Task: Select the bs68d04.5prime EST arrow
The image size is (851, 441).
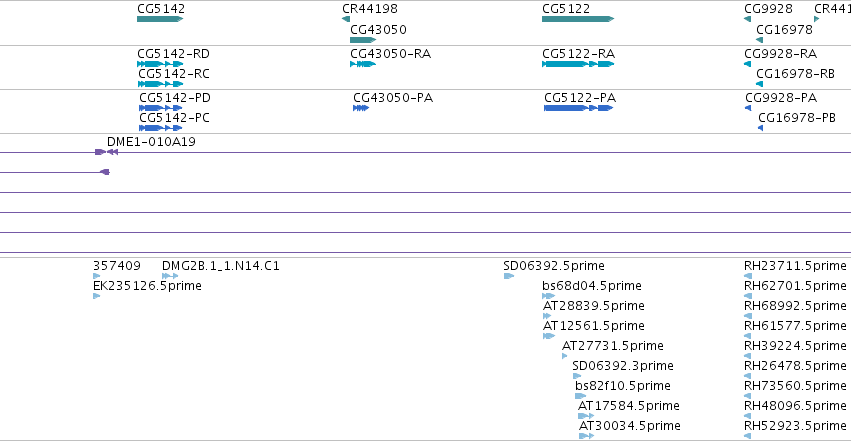Action: 548,296
